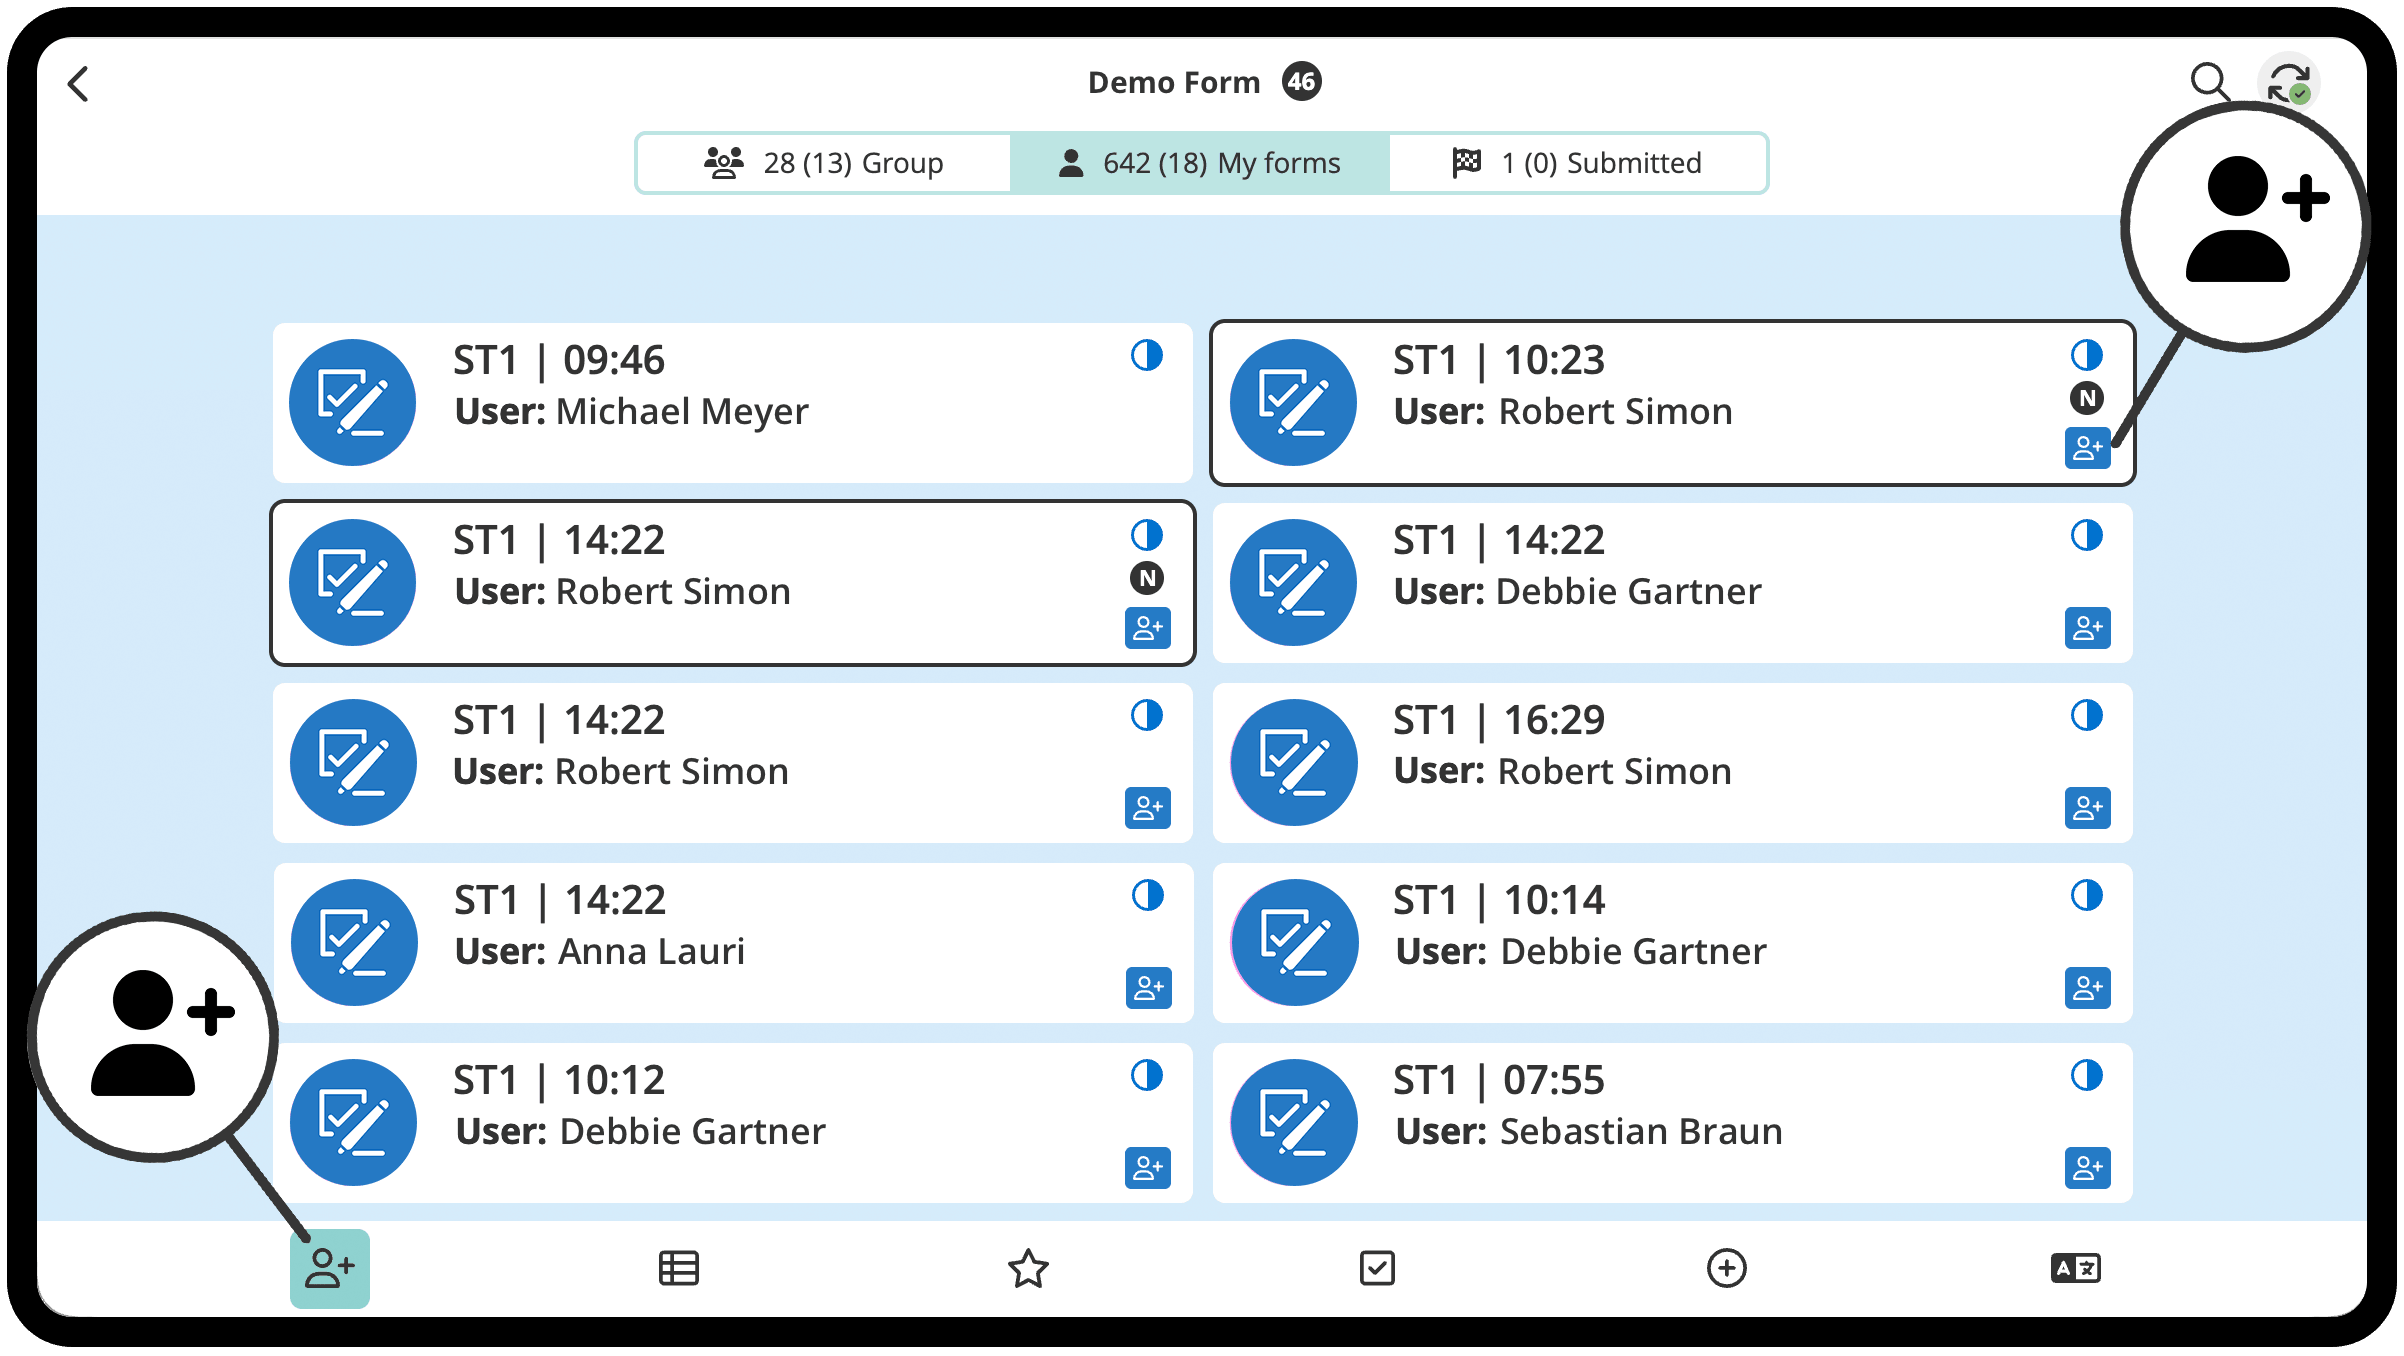Open the translate icon at bottom right
The width and height of the screenshot is (2404, 1356).
[x=2074, y=1268]
